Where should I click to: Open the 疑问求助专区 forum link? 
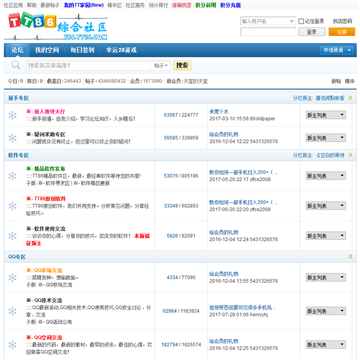50,134
